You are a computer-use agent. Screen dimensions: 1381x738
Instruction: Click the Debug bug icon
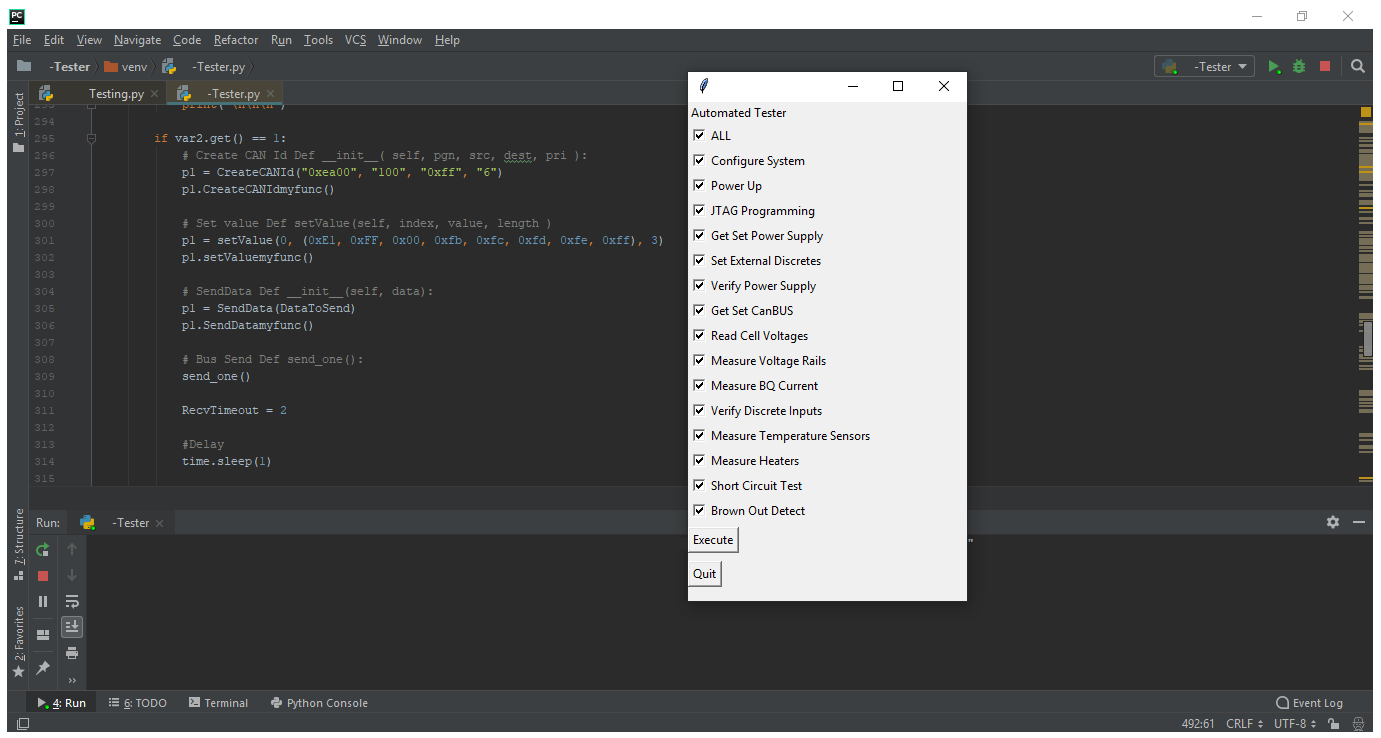click(1299, 67)
